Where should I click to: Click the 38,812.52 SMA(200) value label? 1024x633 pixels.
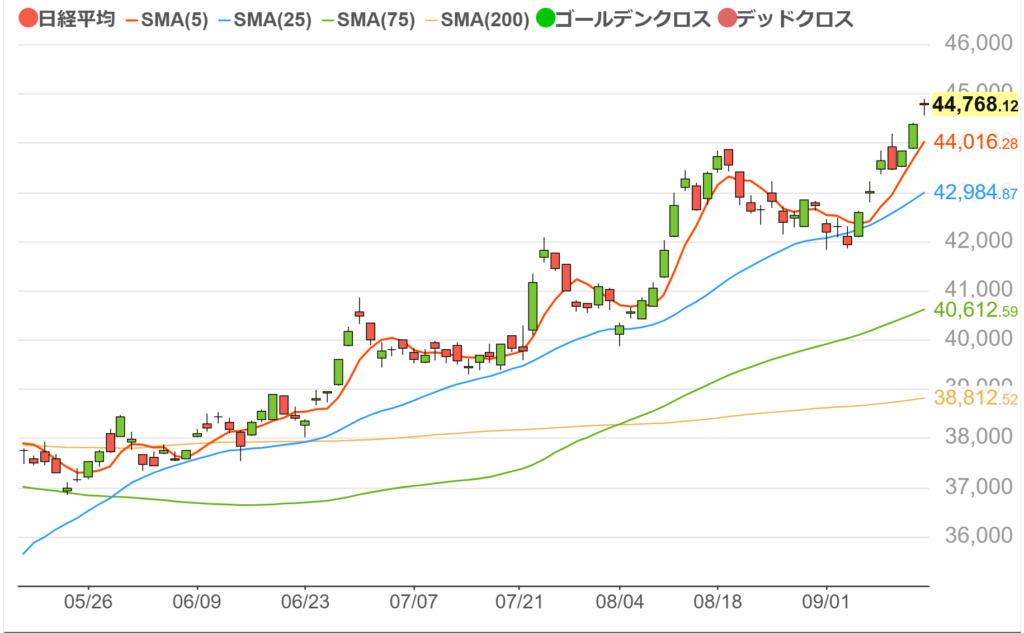click(x=974, y=399)
